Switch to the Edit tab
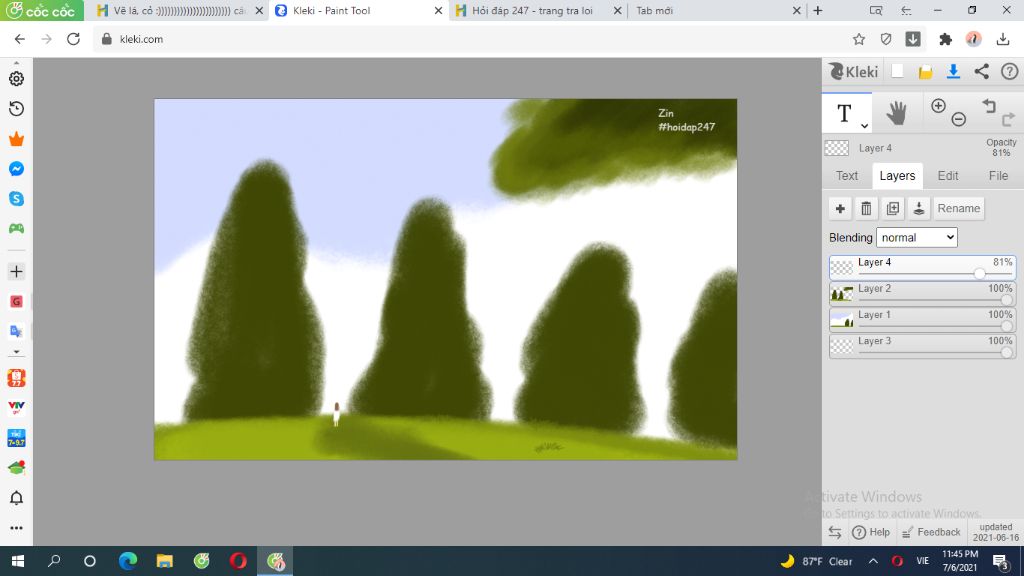This screenshot has height=576, width=1024. [948, 176]
